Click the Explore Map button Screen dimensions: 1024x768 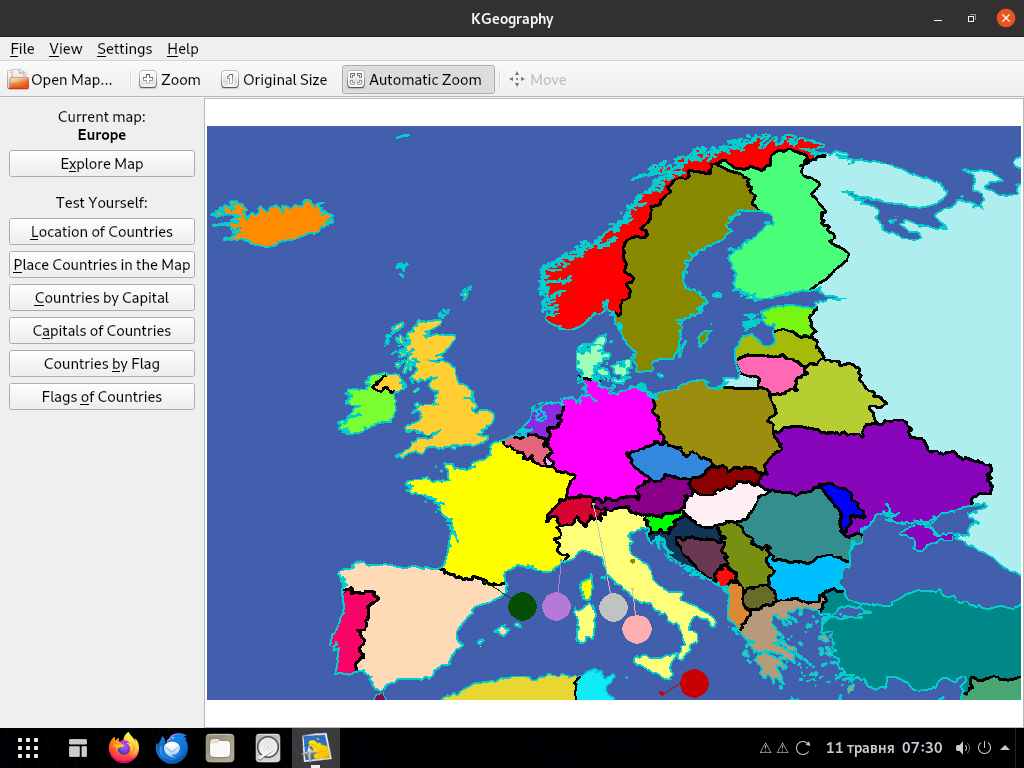102,164
